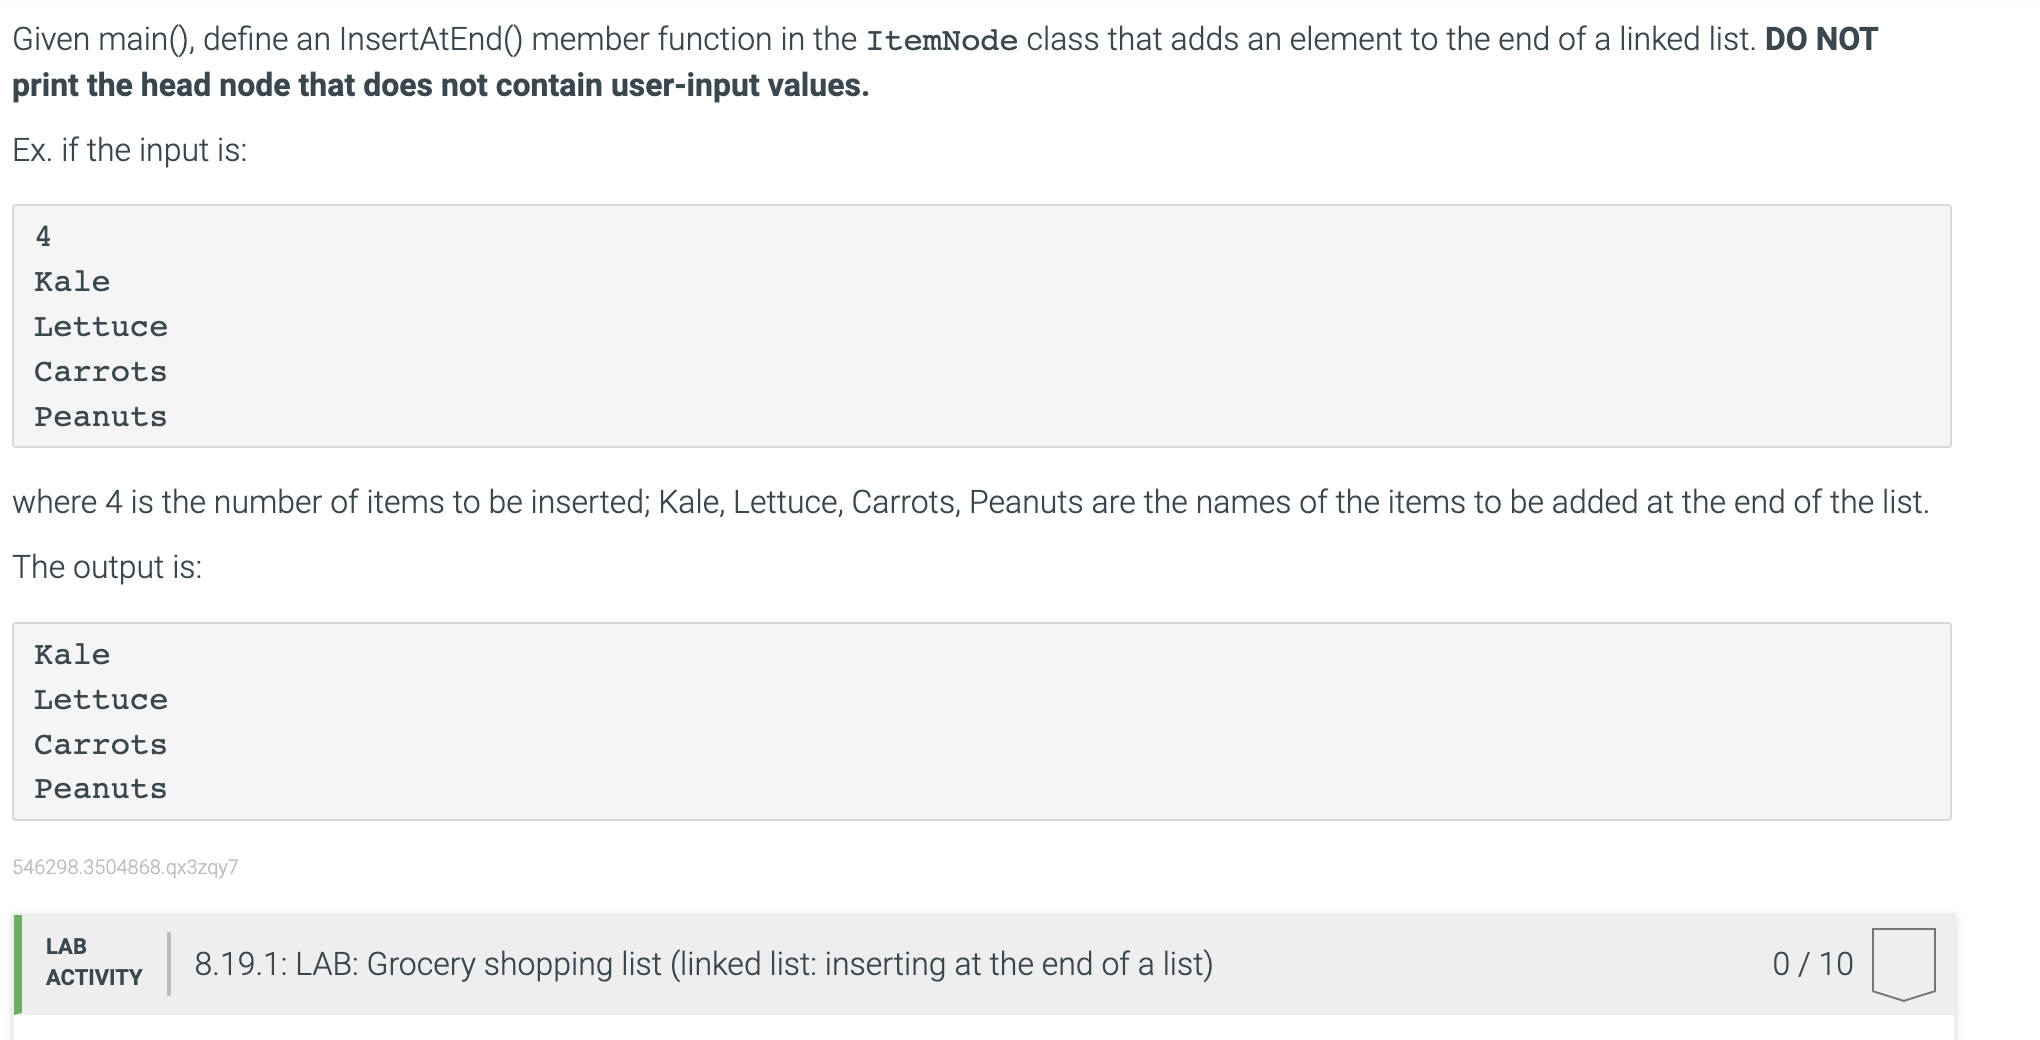
Task: Click the Carrots entry in the output box
Action: coord(100,743)
